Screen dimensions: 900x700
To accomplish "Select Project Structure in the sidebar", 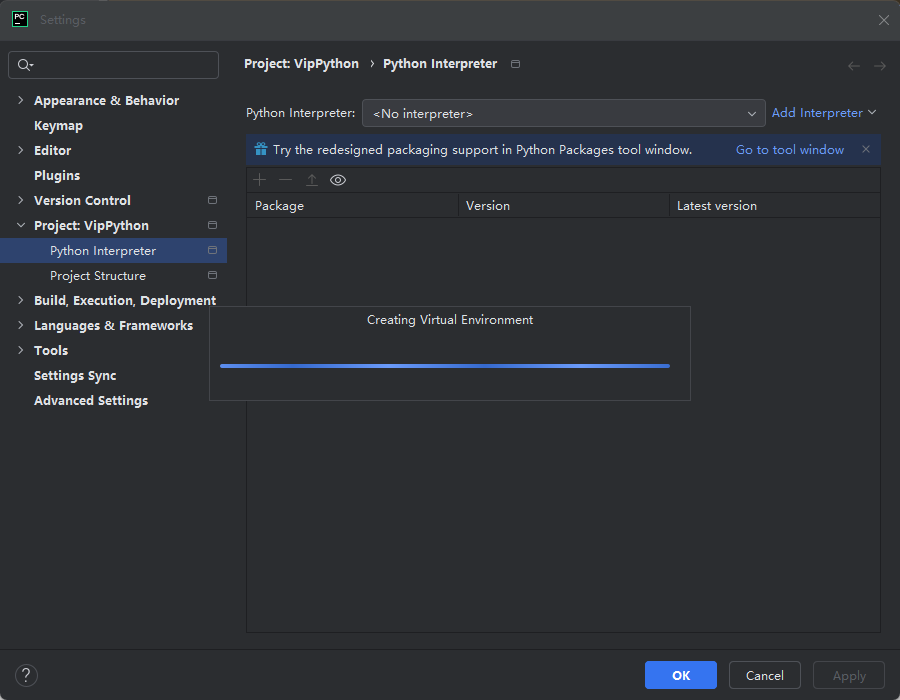I will pos(98,275).
